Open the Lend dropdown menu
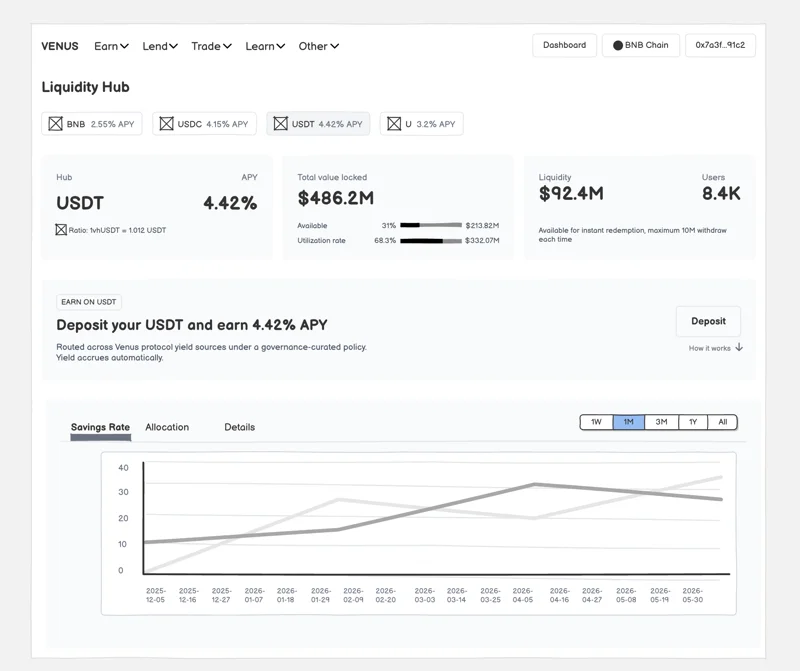This screenshot has width=800, height=671. point(160,46)
